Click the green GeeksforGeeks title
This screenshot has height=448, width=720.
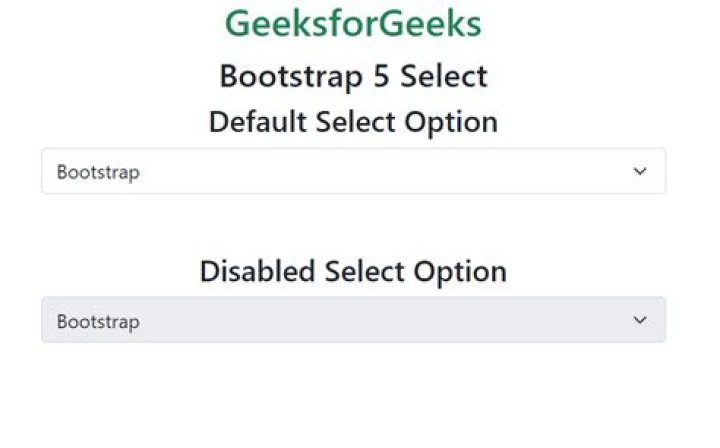[353, 23]
